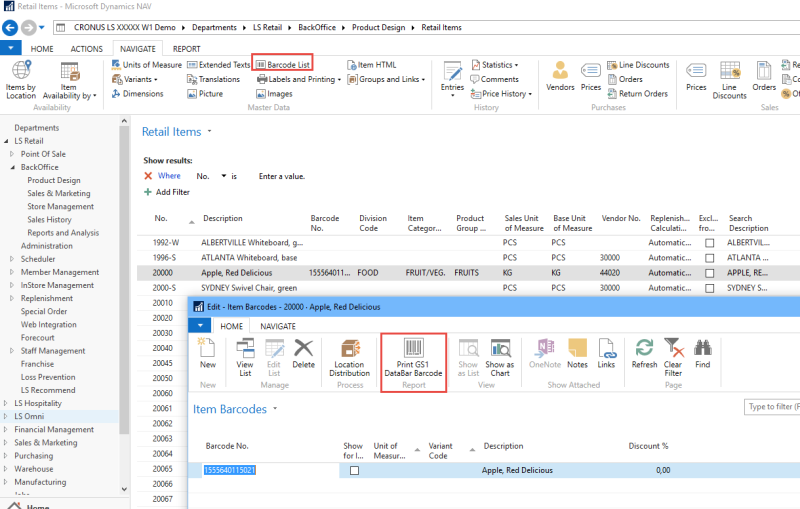Open Item HTML
This screenshot has width=800, height=509.
pos(372,65)
